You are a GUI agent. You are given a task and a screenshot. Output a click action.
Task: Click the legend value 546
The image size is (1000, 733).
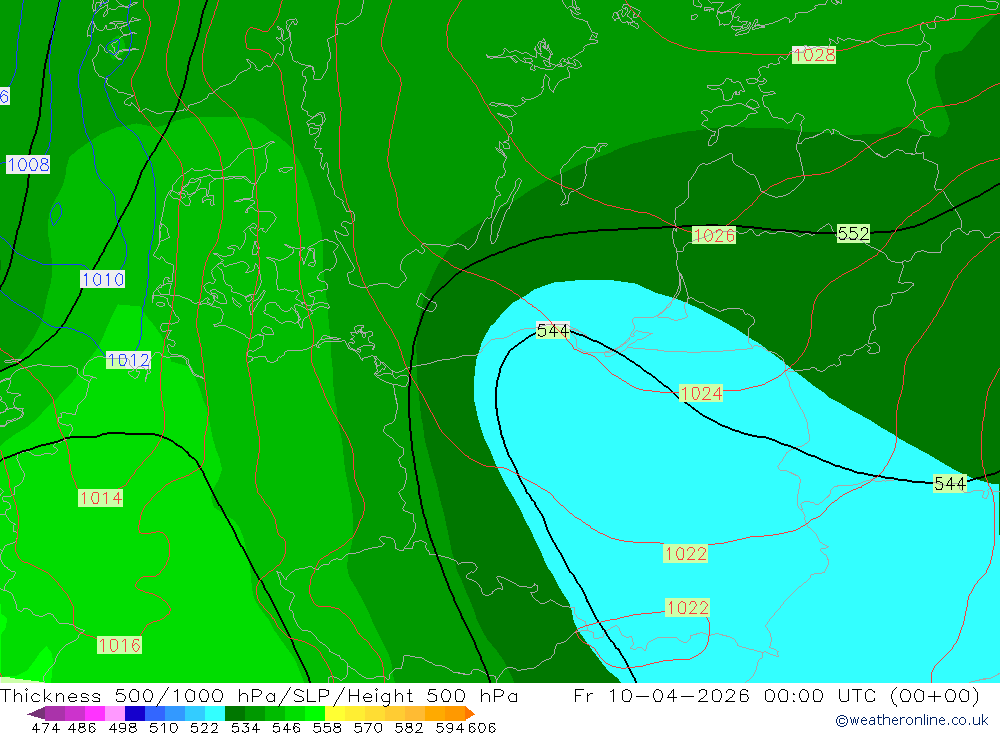286,728
